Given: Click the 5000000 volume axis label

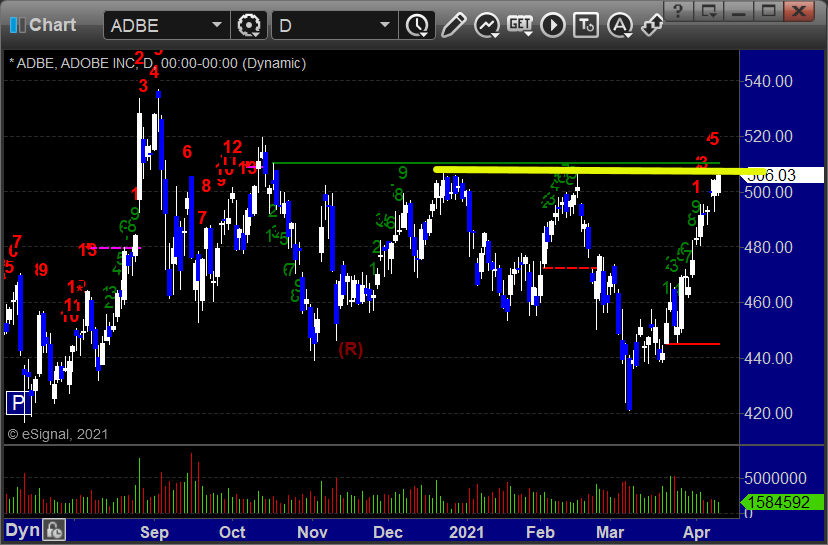Looking at the screenshot, I should pos(775,478).
